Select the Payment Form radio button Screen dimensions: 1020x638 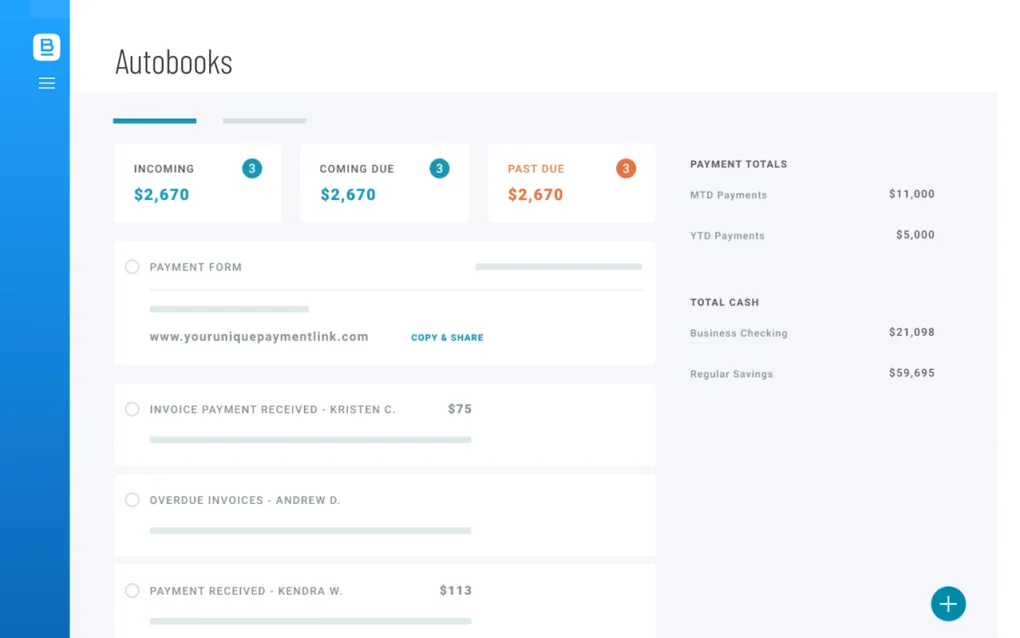click(x=132, y=267)
